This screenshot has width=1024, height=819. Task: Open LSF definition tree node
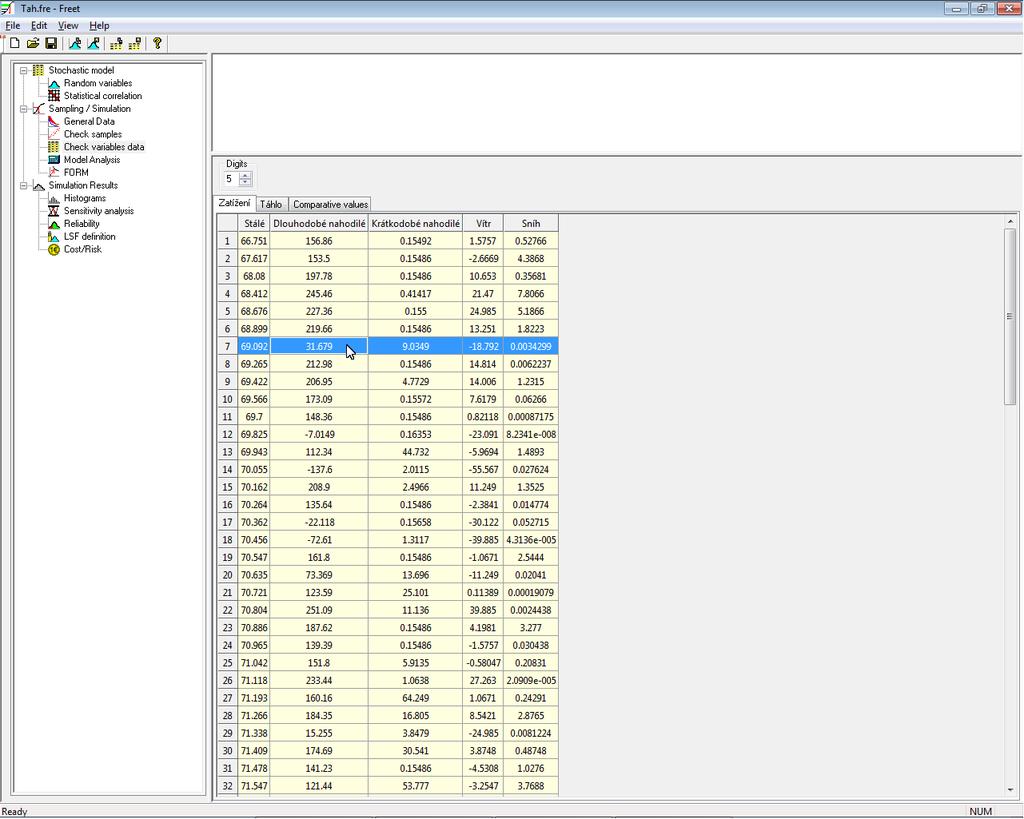[89, 236]
